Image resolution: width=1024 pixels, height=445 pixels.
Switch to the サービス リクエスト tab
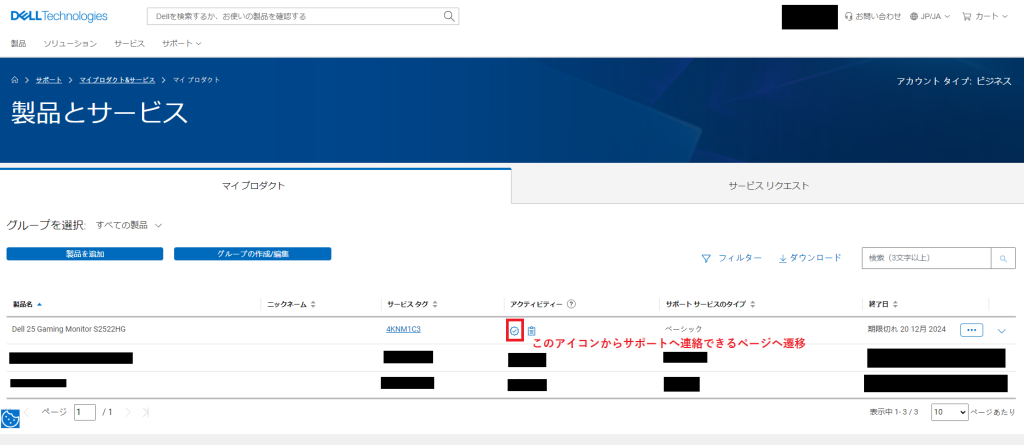coord(768,186)
